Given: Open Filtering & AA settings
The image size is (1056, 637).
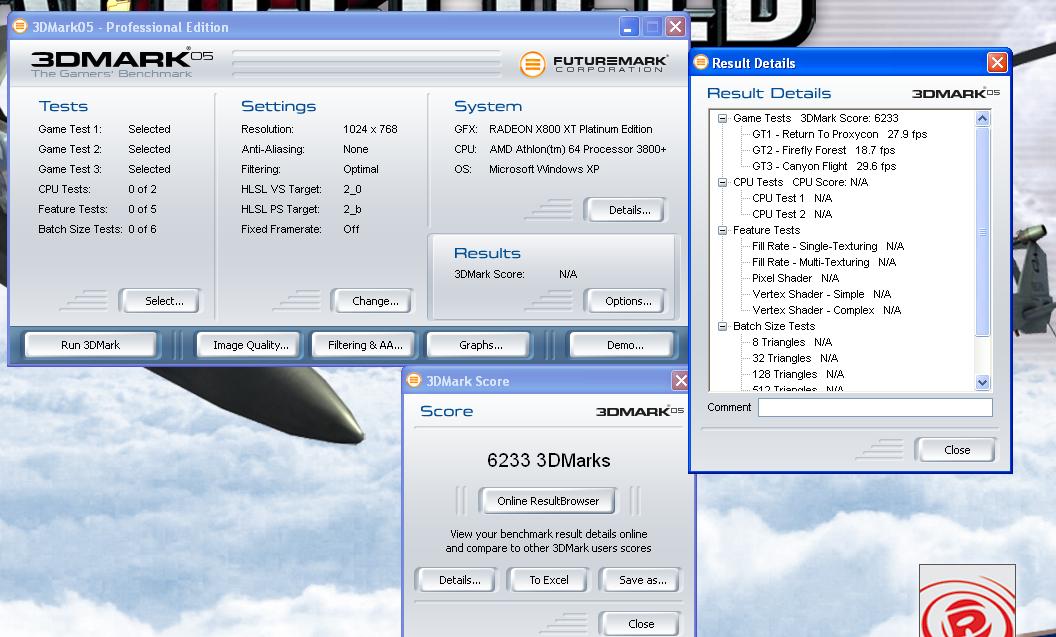Looking at the screenshot, I should coord(365,345).
